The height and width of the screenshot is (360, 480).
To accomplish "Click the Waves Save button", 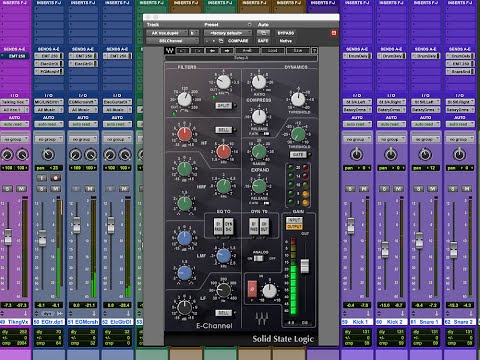I will tap(298, 51).
